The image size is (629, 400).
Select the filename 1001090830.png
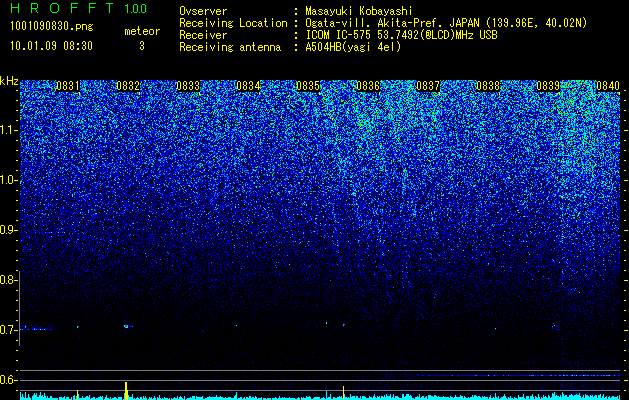click(x=52, y=27)
